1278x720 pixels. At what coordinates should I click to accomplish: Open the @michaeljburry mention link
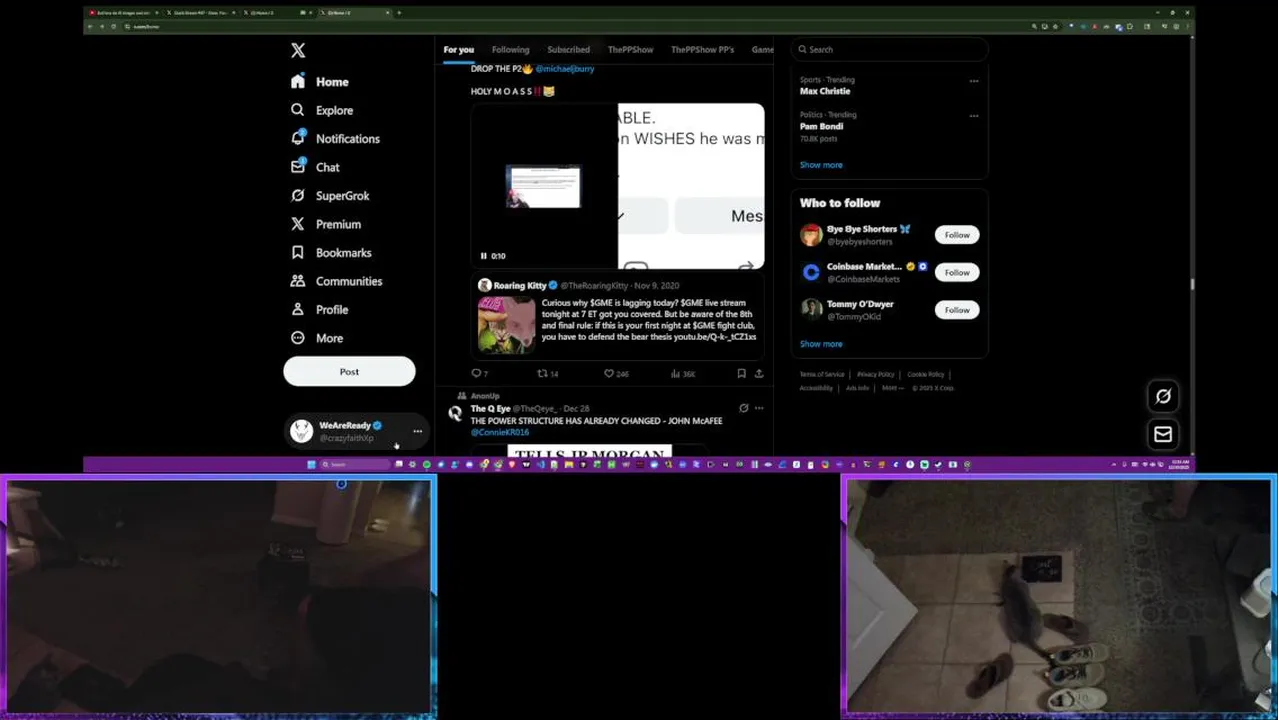point(565,69)
